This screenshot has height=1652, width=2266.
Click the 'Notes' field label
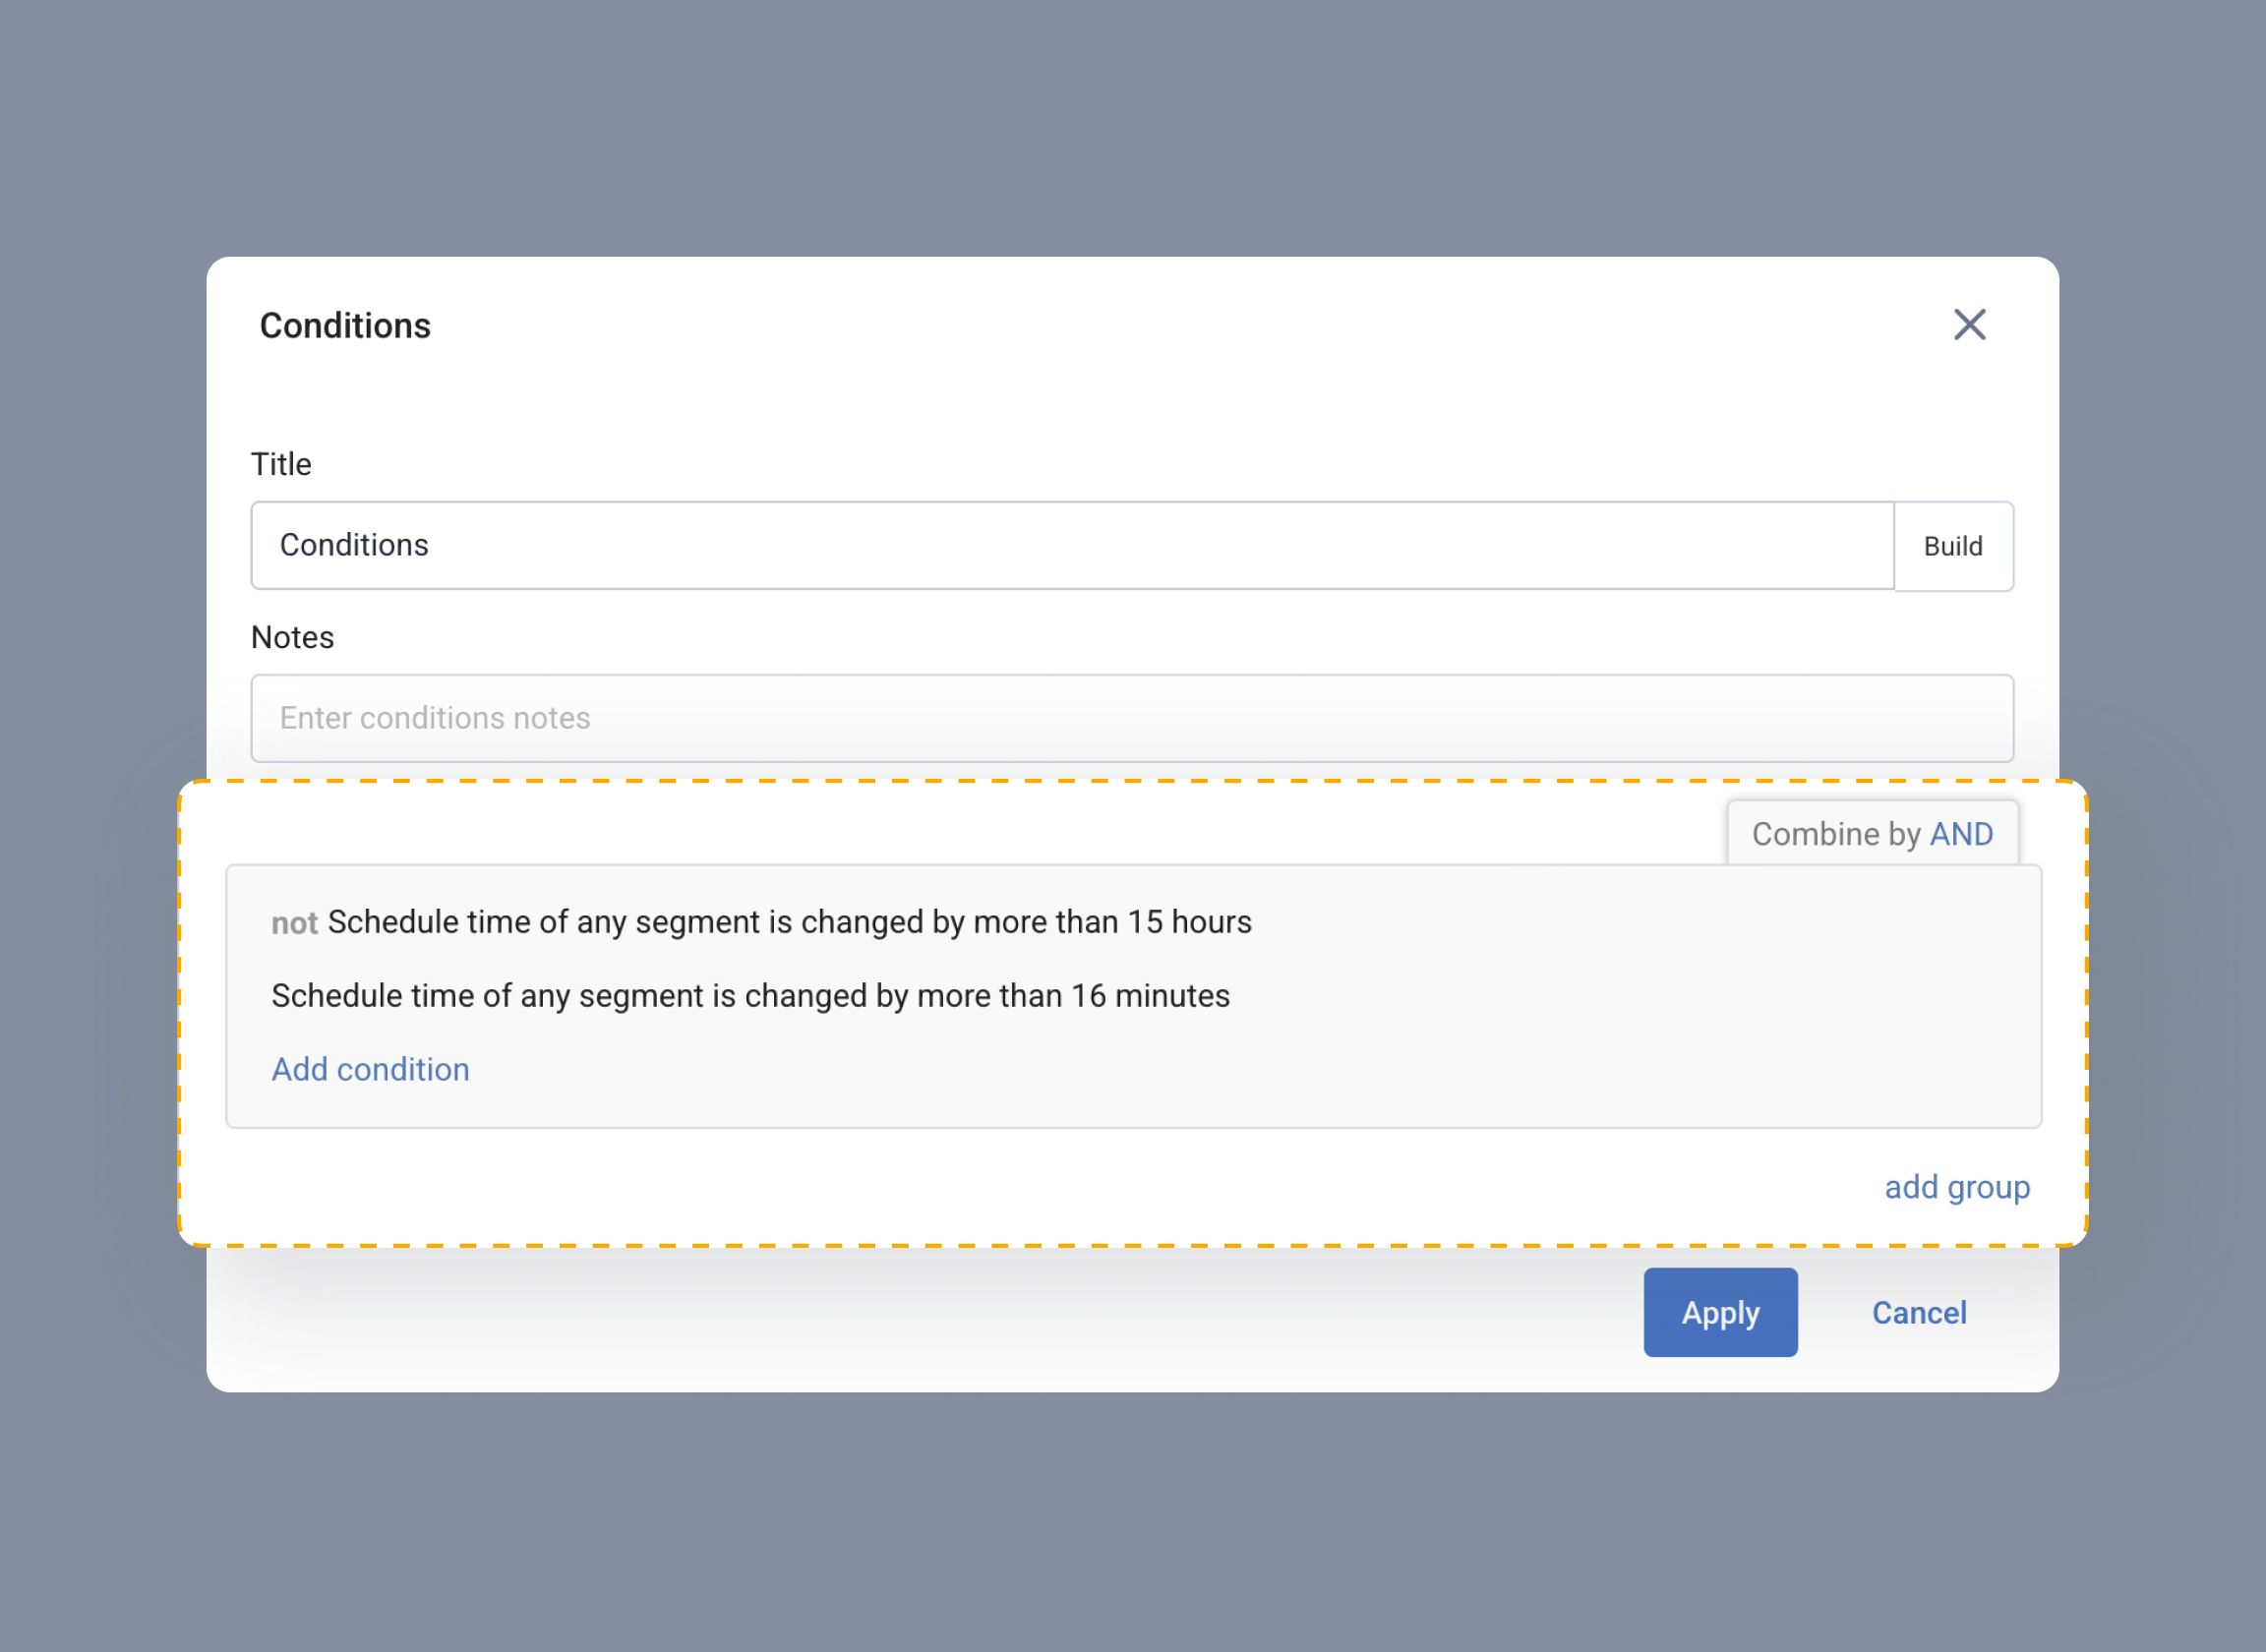[x=292, y=637]
